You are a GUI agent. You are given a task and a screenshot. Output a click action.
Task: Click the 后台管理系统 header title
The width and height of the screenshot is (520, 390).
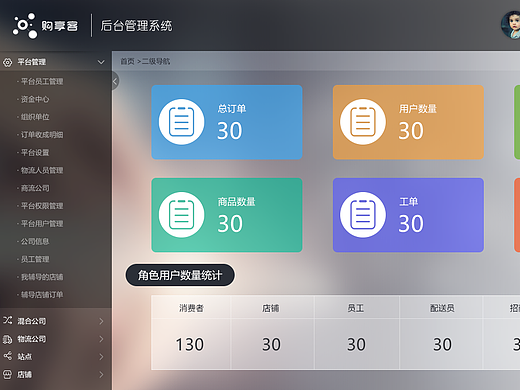click(136, 26)
